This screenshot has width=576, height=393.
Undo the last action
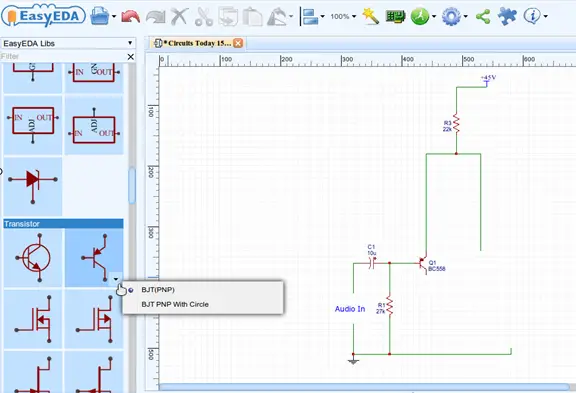click(130, 17)
